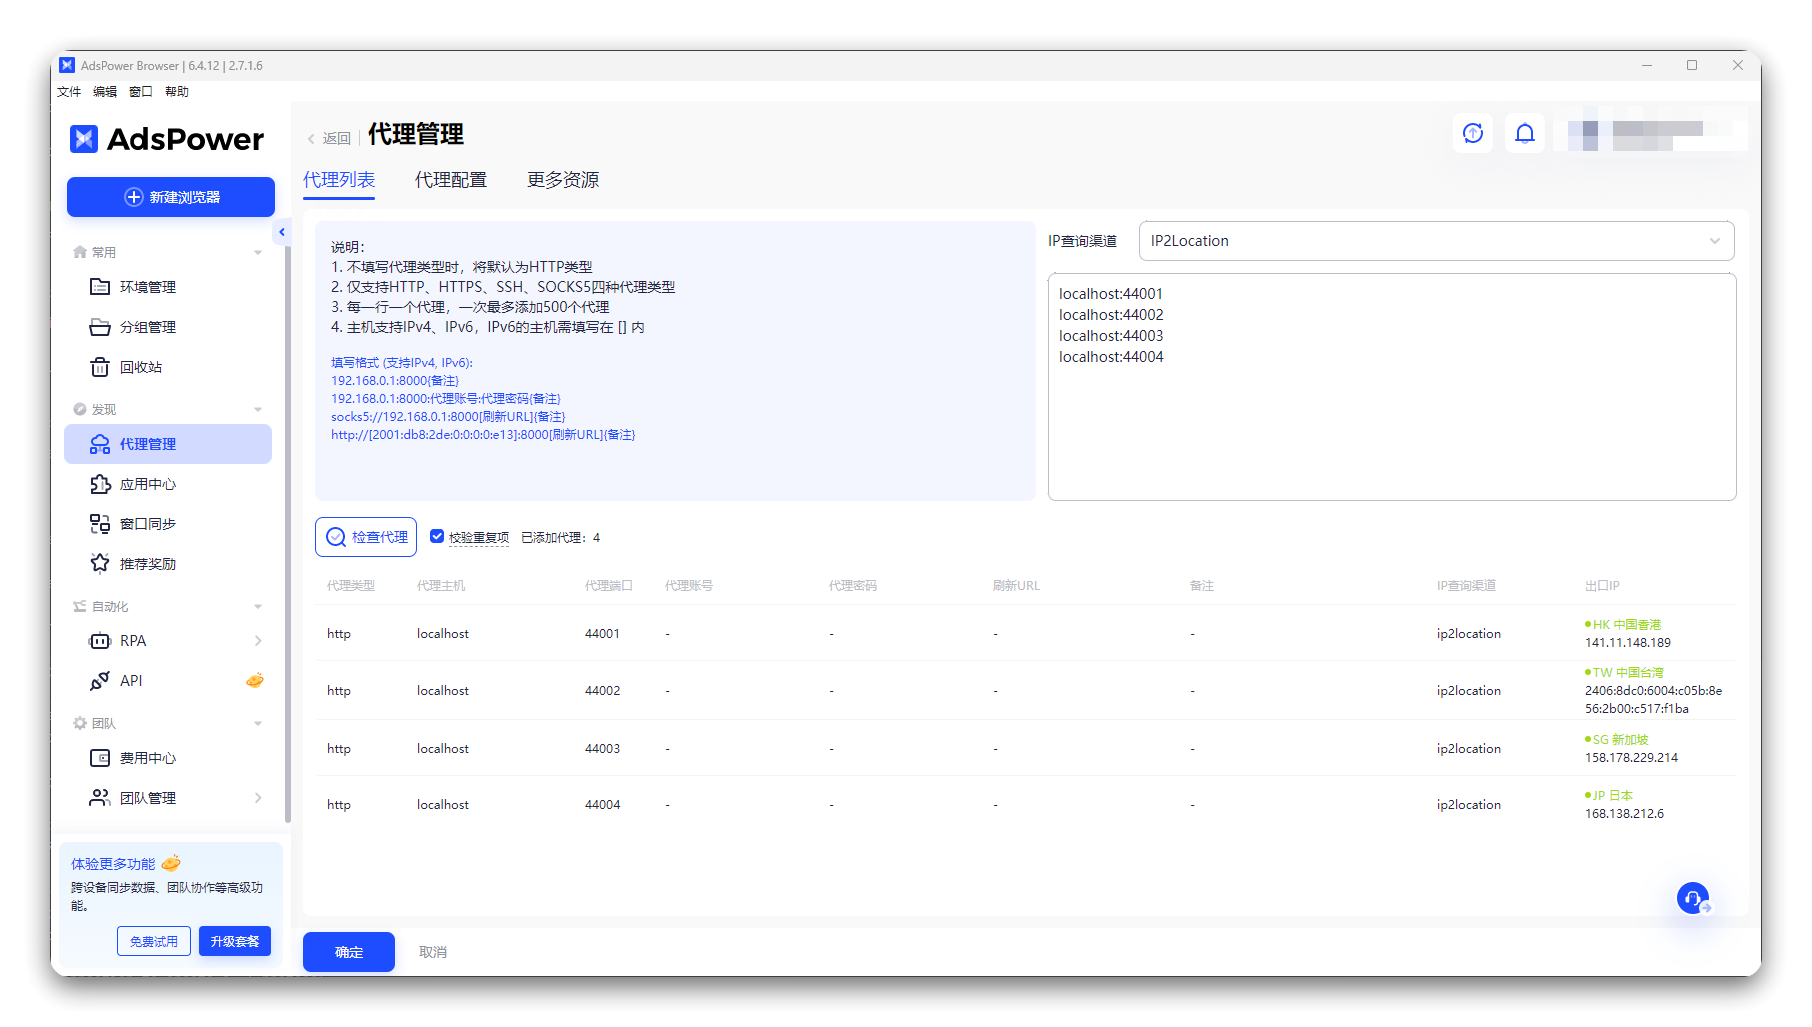
Task: Open 回收站 recycle bin in sidebar
Action: (141, 367)
